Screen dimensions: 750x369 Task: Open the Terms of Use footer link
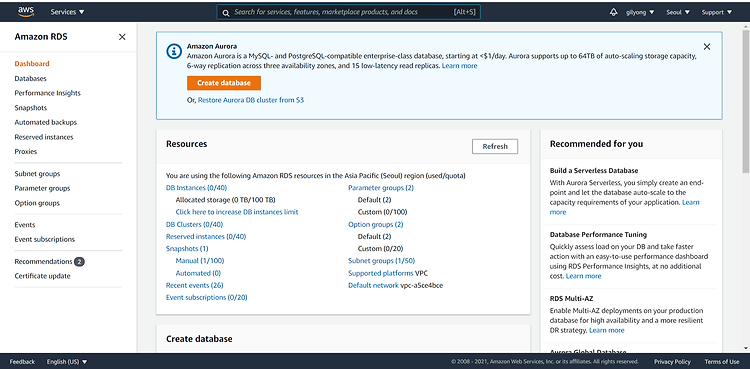(722, 362)
